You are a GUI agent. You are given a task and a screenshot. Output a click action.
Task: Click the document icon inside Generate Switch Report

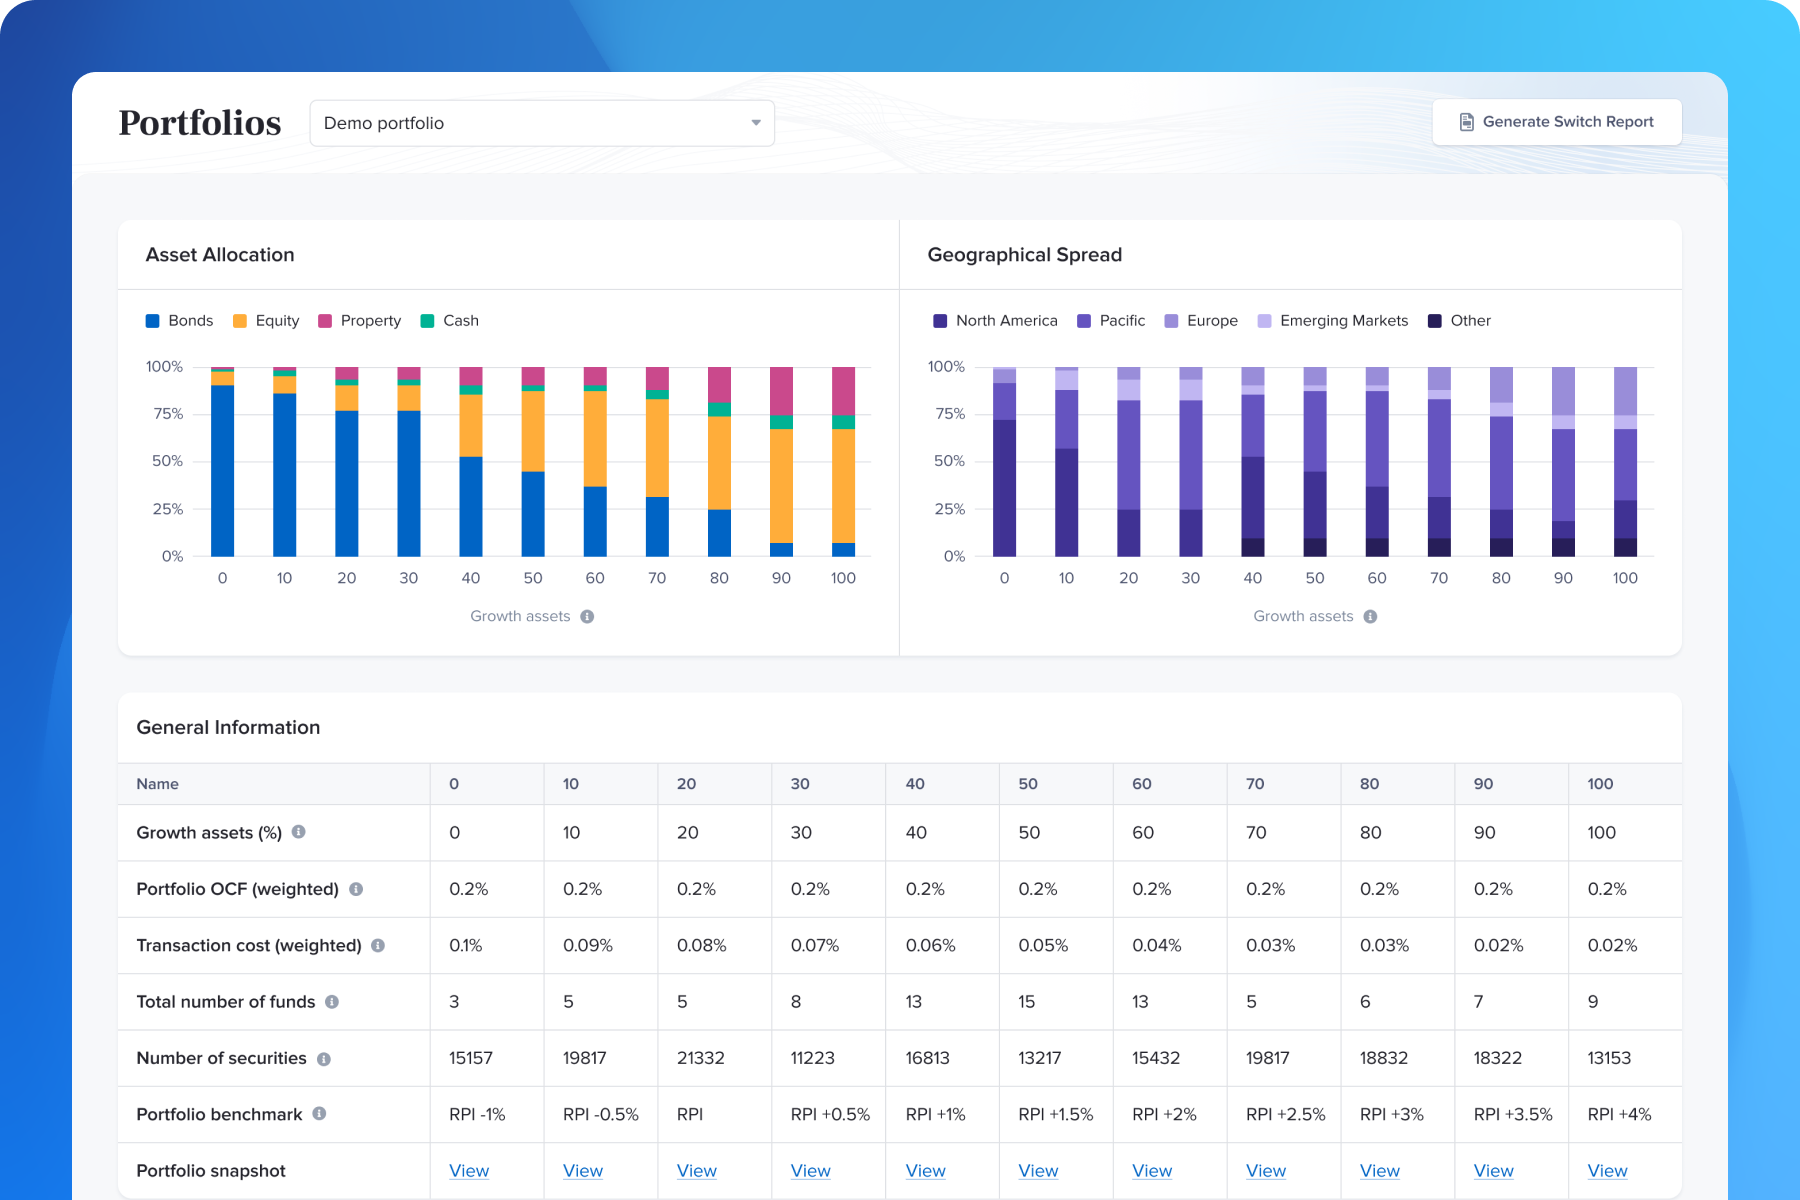click(x=1466, y=121)
